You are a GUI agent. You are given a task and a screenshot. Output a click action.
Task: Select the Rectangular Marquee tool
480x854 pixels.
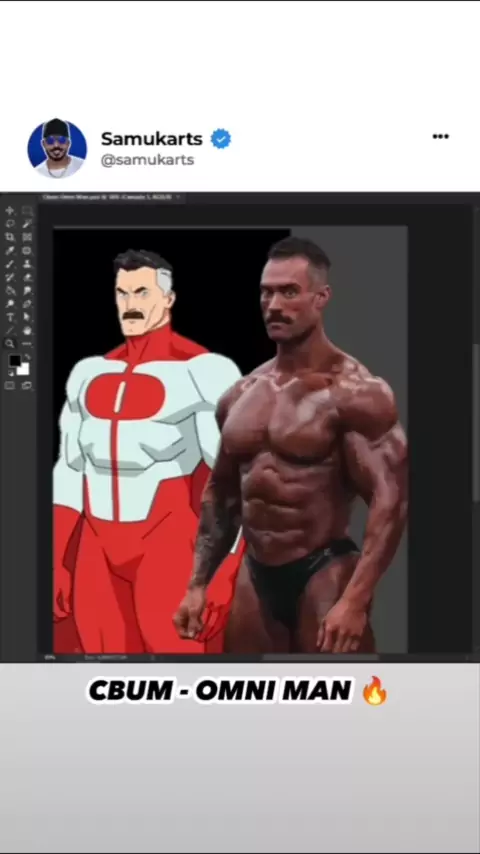[x=27, y=211]
